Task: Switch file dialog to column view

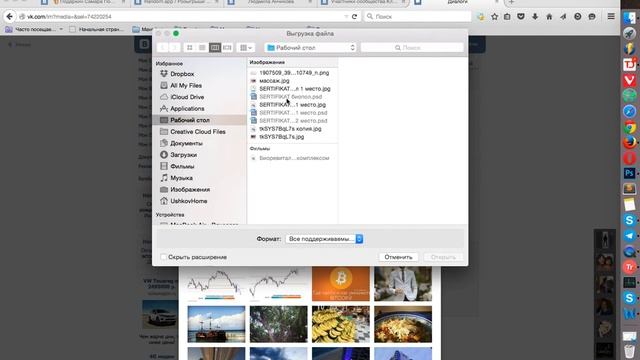Action: click(x=215, y=48)
